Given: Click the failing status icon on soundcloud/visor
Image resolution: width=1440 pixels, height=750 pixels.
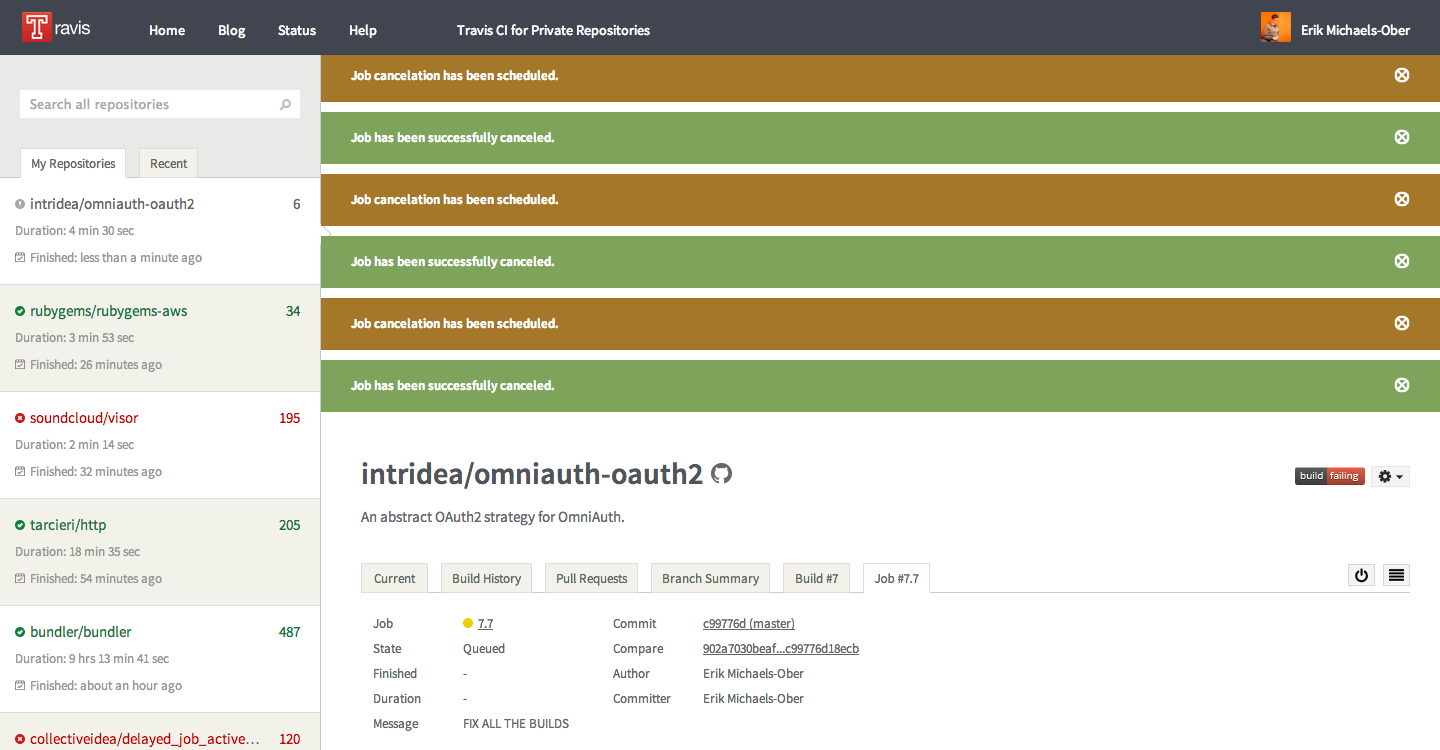Looking at the screenshot, I should 20,418.
